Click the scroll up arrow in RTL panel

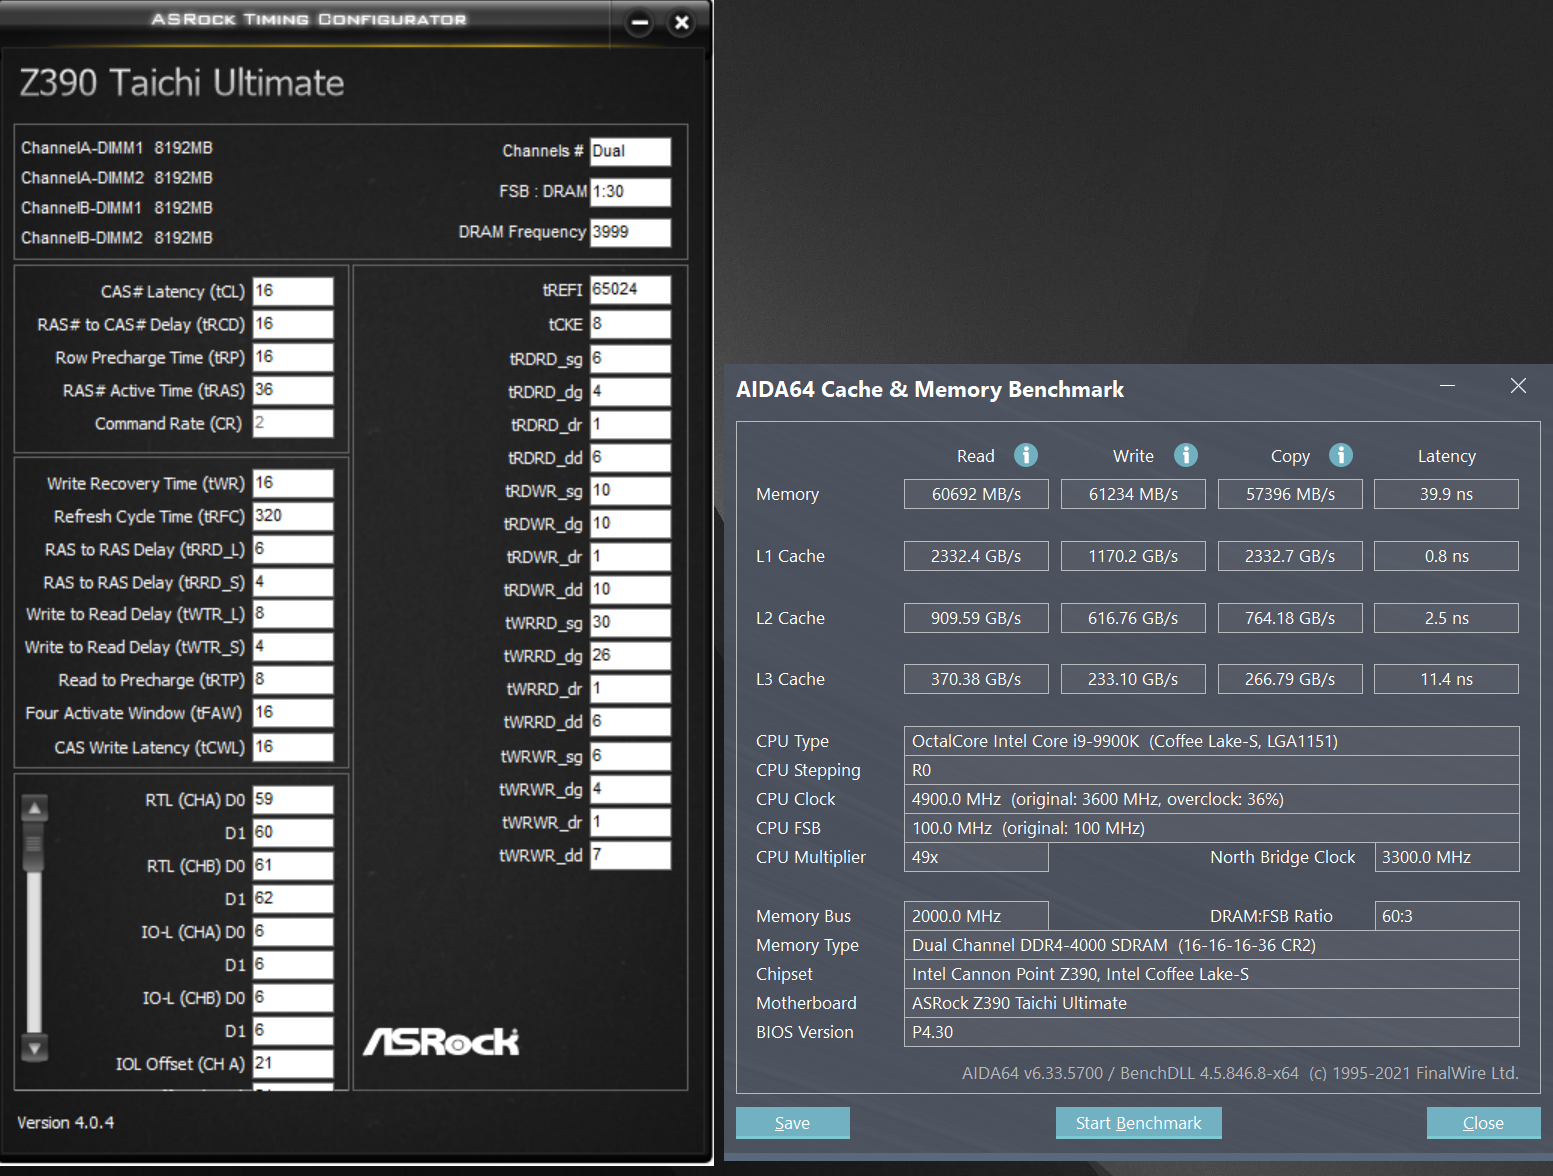click(x=35, y=808)
